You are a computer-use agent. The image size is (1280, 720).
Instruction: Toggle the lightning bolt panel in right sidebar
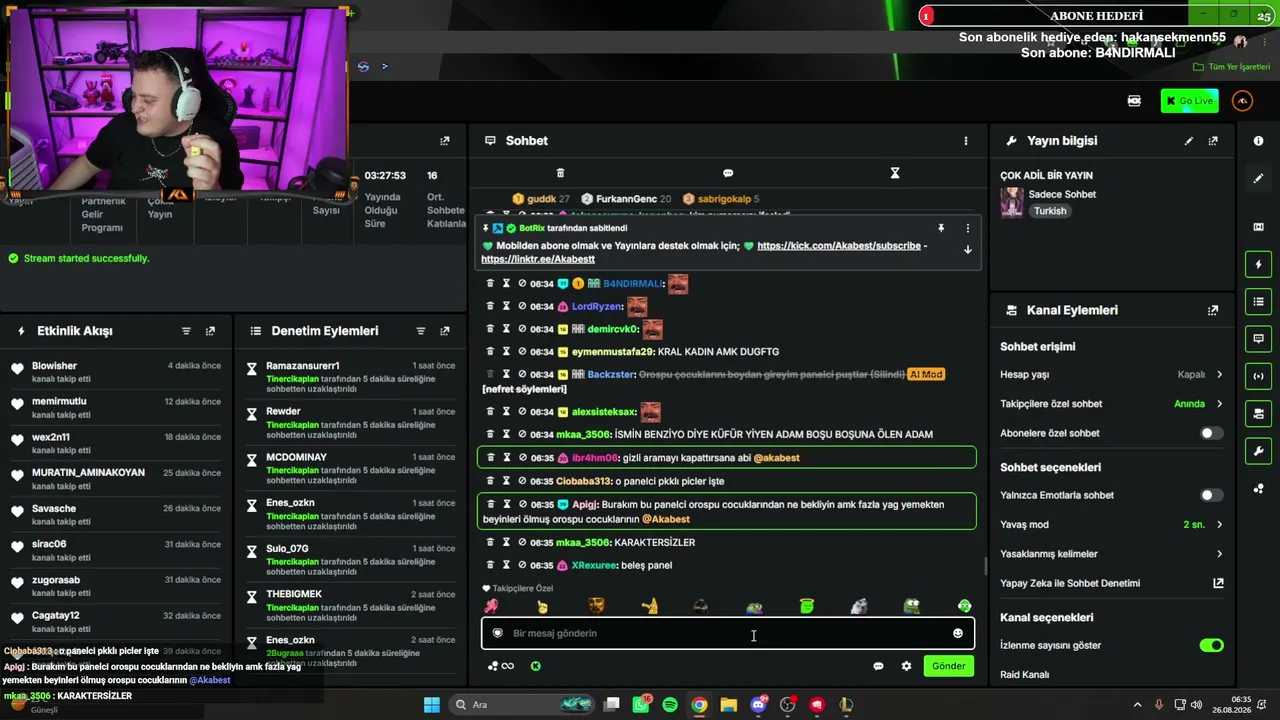coord(1258,264)
